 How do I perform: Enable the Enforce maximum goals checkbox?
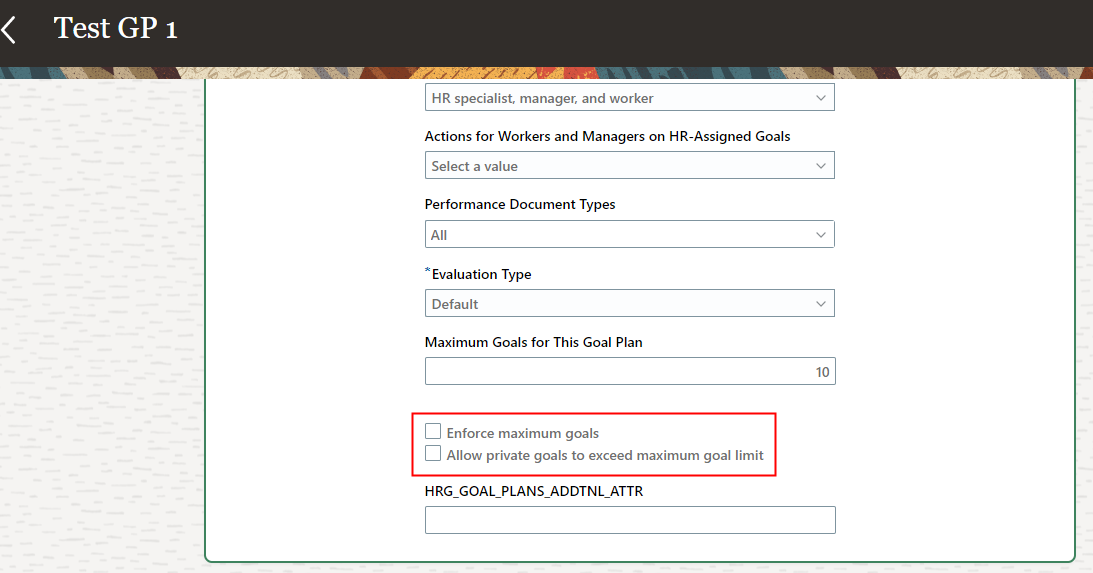click(x=433, y=431)
